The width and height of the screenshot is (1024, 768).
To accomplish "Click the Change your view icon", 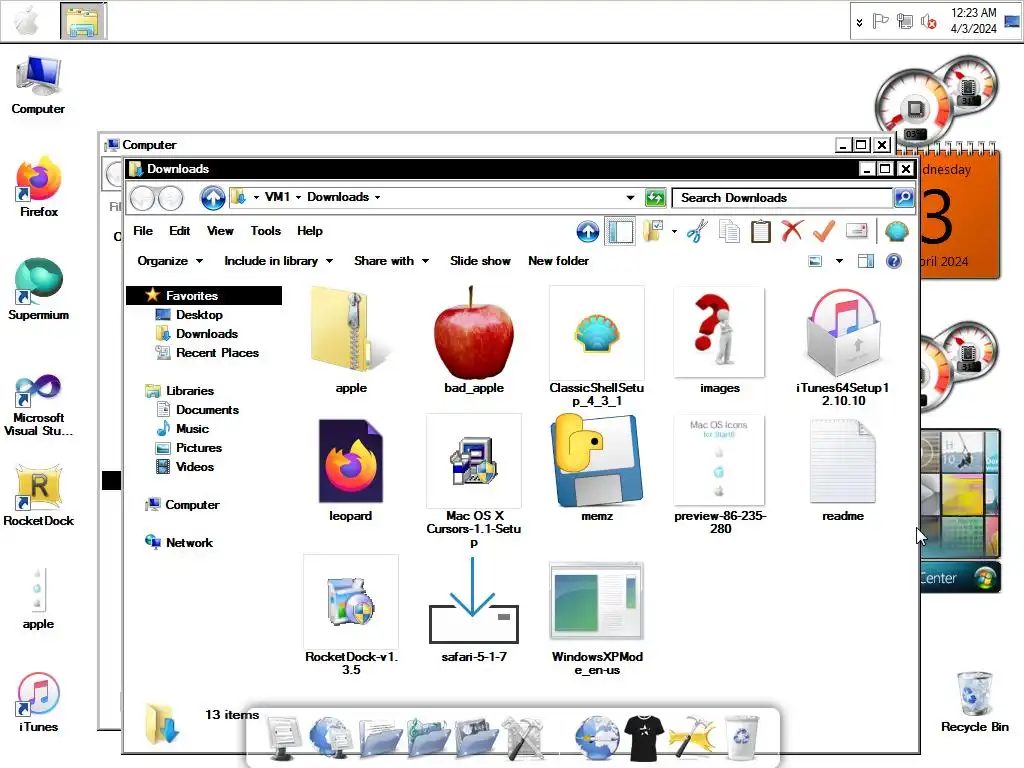I will (x=815, y=261).
